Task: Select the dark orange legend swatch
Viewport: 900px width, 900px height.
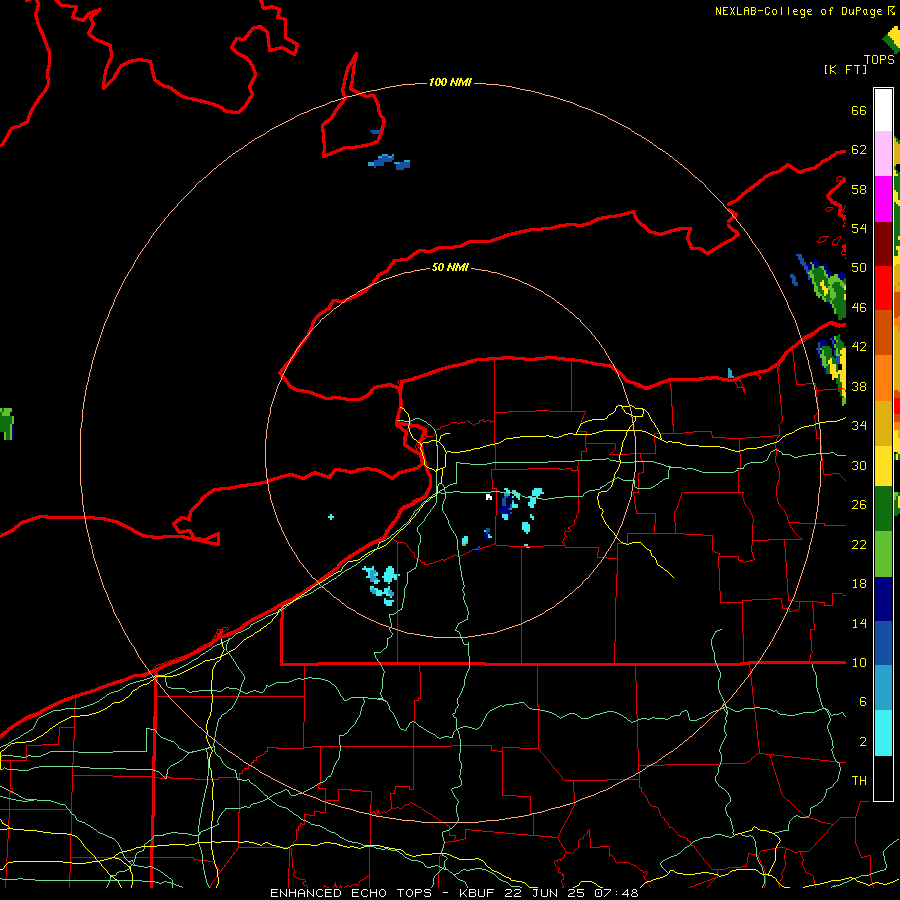Action: (883, 332)
